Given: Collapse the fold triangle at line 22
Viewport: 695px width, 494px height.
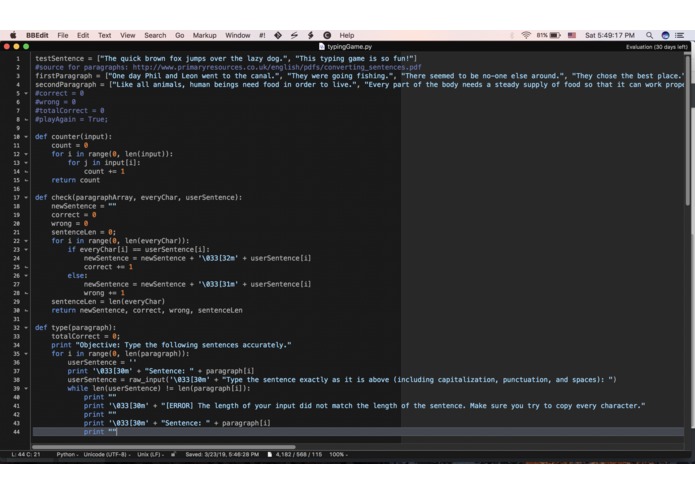Looking at the screenshot, I should click(26, 241).
